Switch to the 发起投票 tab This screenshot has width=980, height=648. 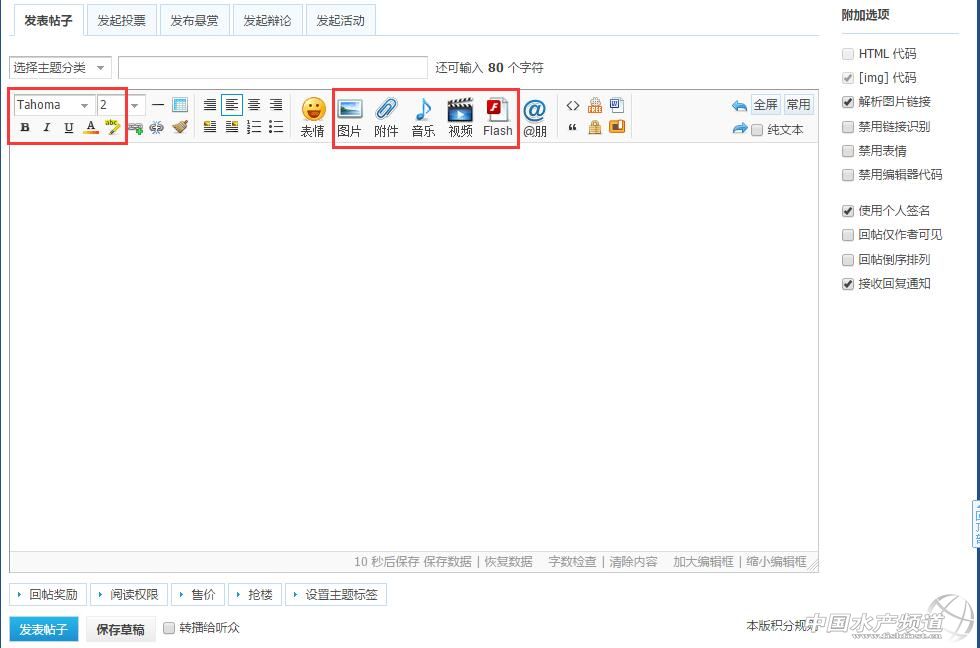click(121, 20)
